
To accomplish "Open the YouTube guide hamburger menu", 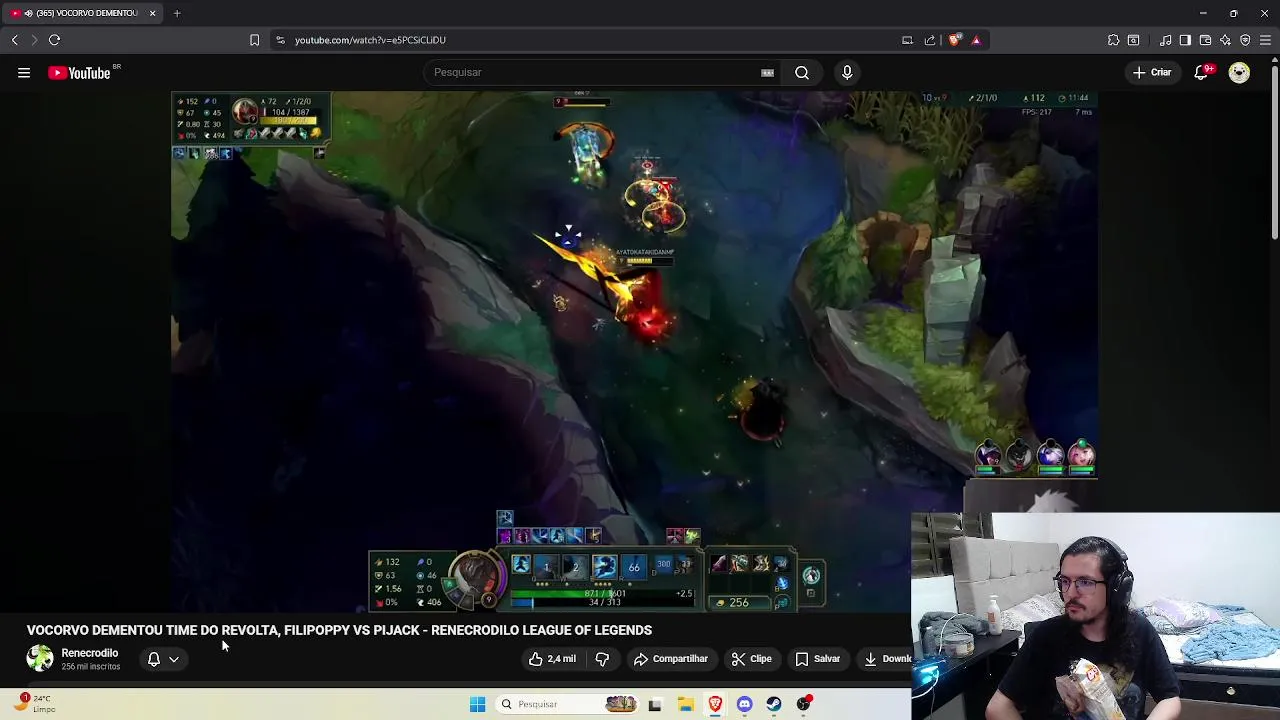I will (24, 72).
